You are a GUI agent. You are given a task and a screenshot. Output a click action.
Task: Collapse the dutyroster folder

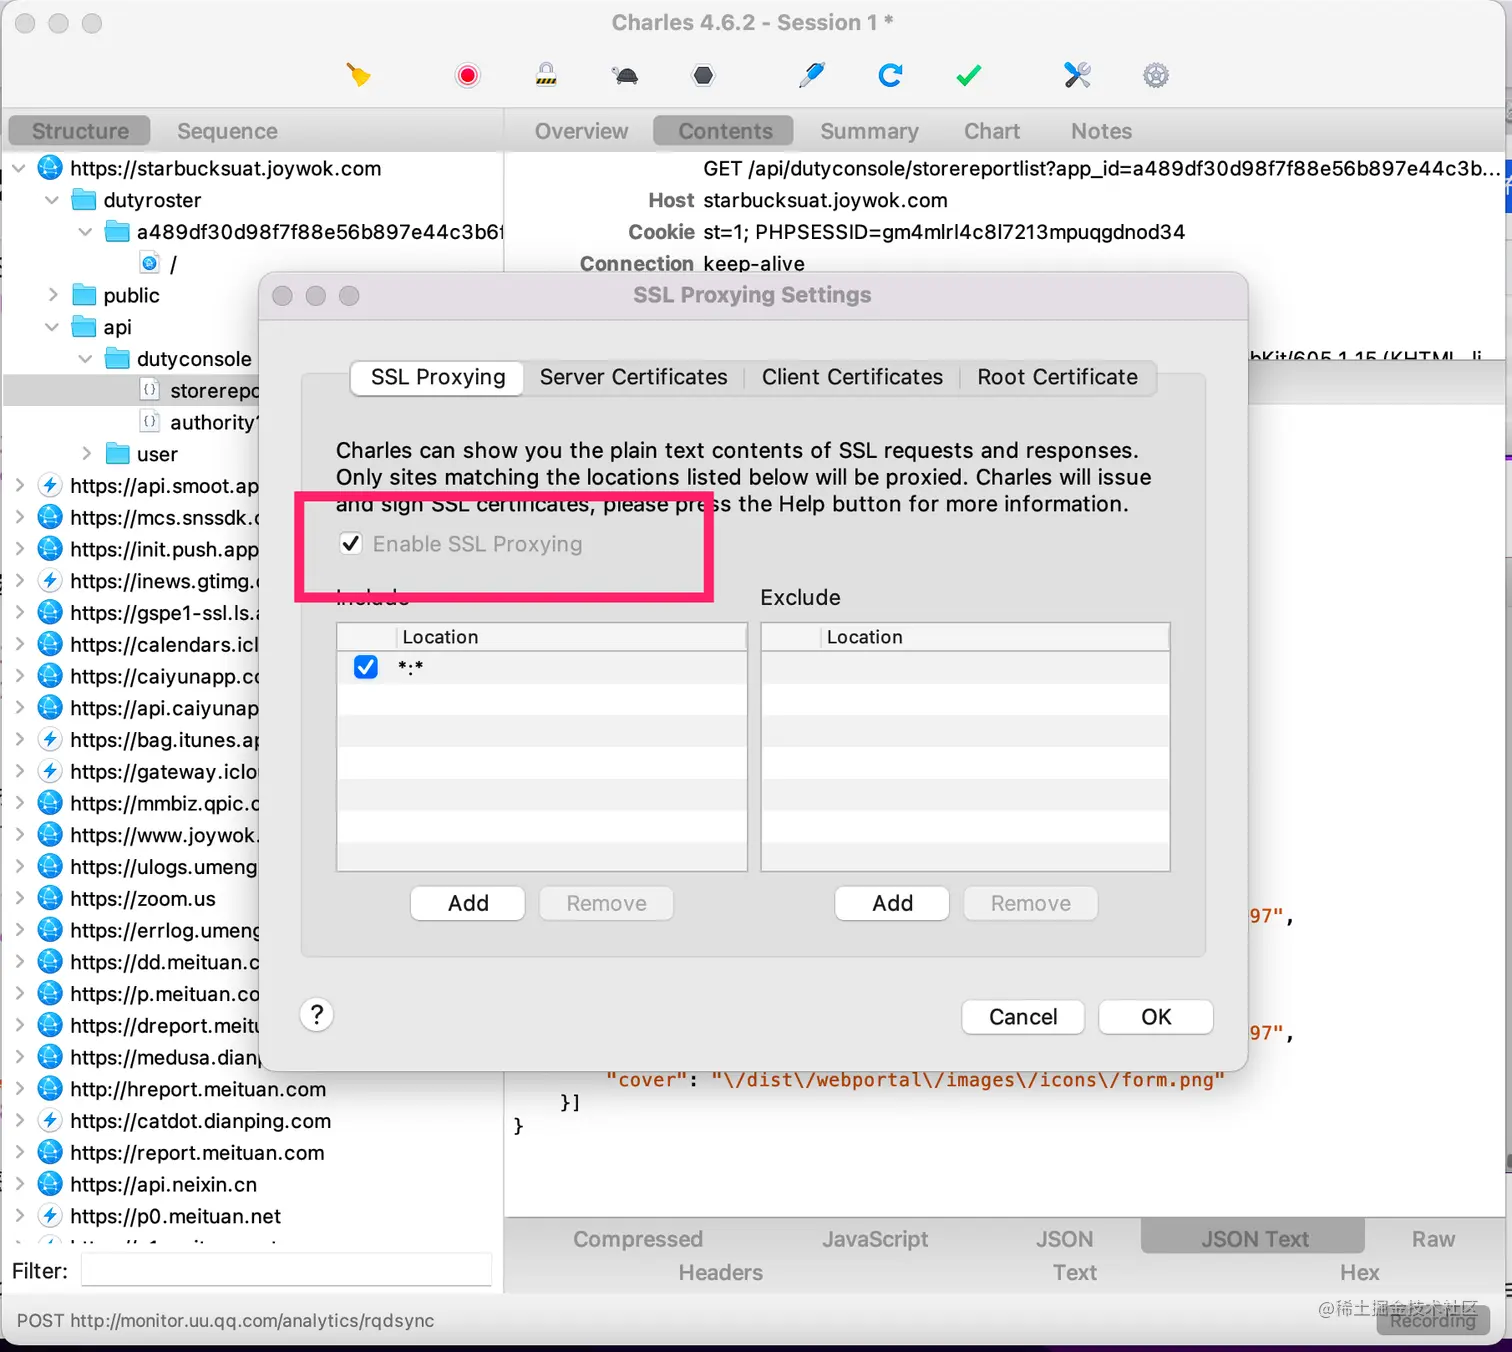click(52, 200)
